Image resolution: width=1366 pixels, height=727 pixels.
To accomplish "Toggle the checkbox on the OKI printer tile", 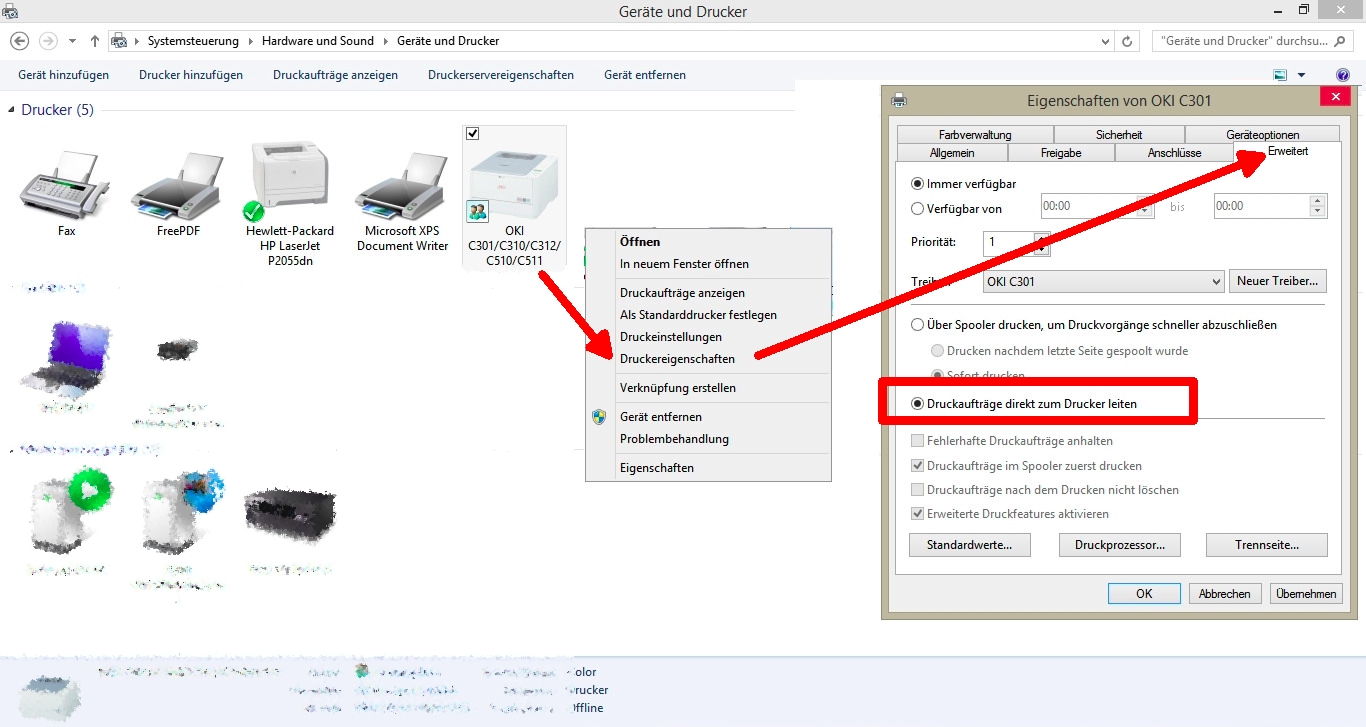I will click(473, 133).
